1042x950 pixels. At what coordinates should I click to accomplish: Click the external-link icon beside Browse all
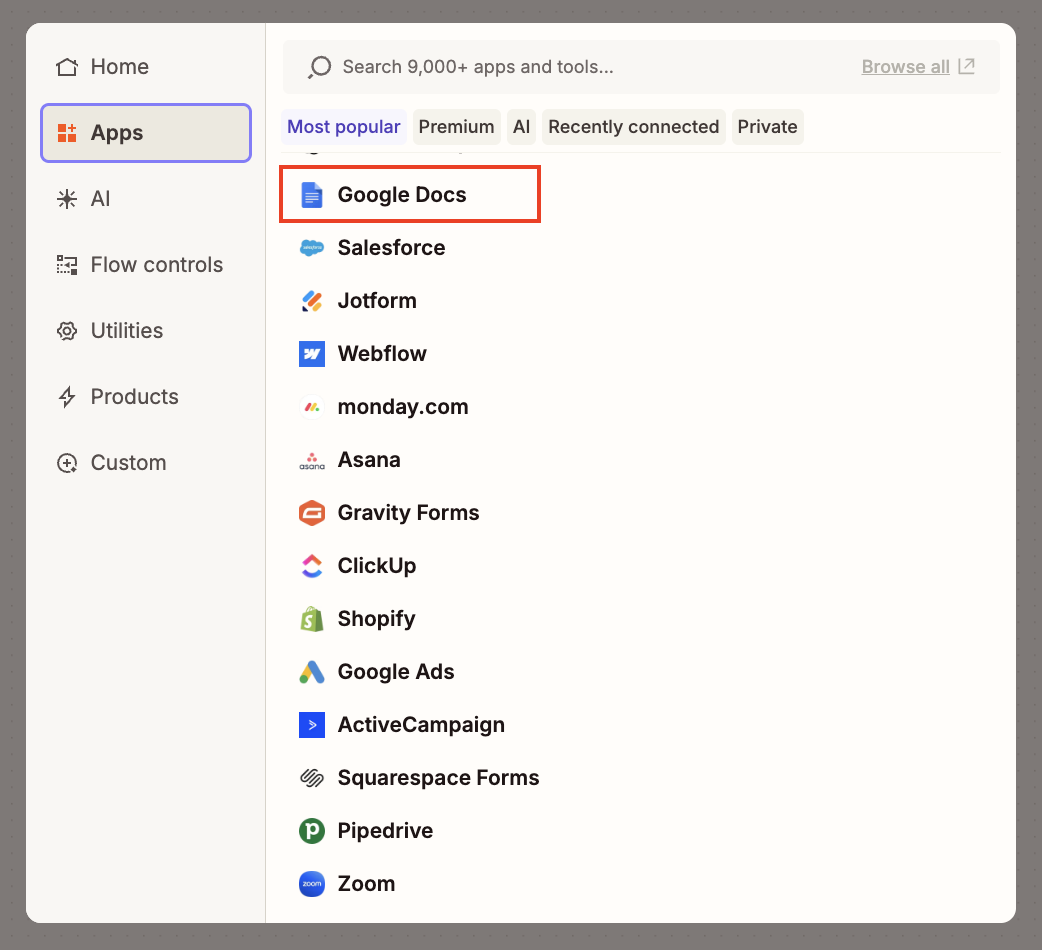pyautogui.click(x=967, y=66)
